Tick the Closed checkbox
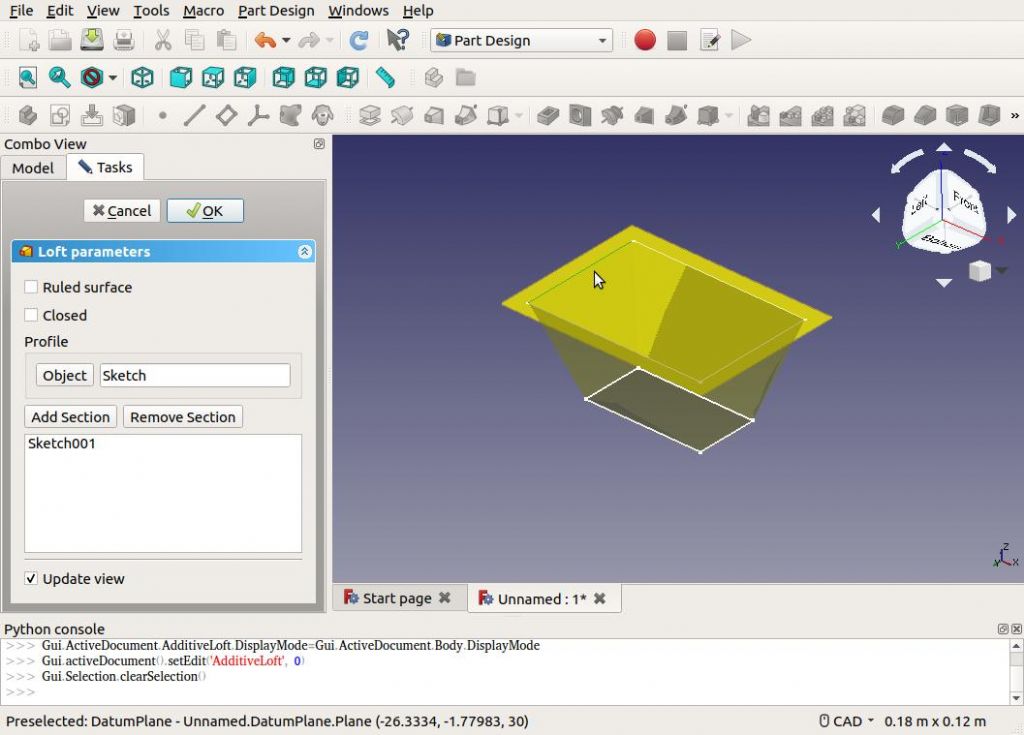This screenshot has width=1024, height=735. [32, 315]
